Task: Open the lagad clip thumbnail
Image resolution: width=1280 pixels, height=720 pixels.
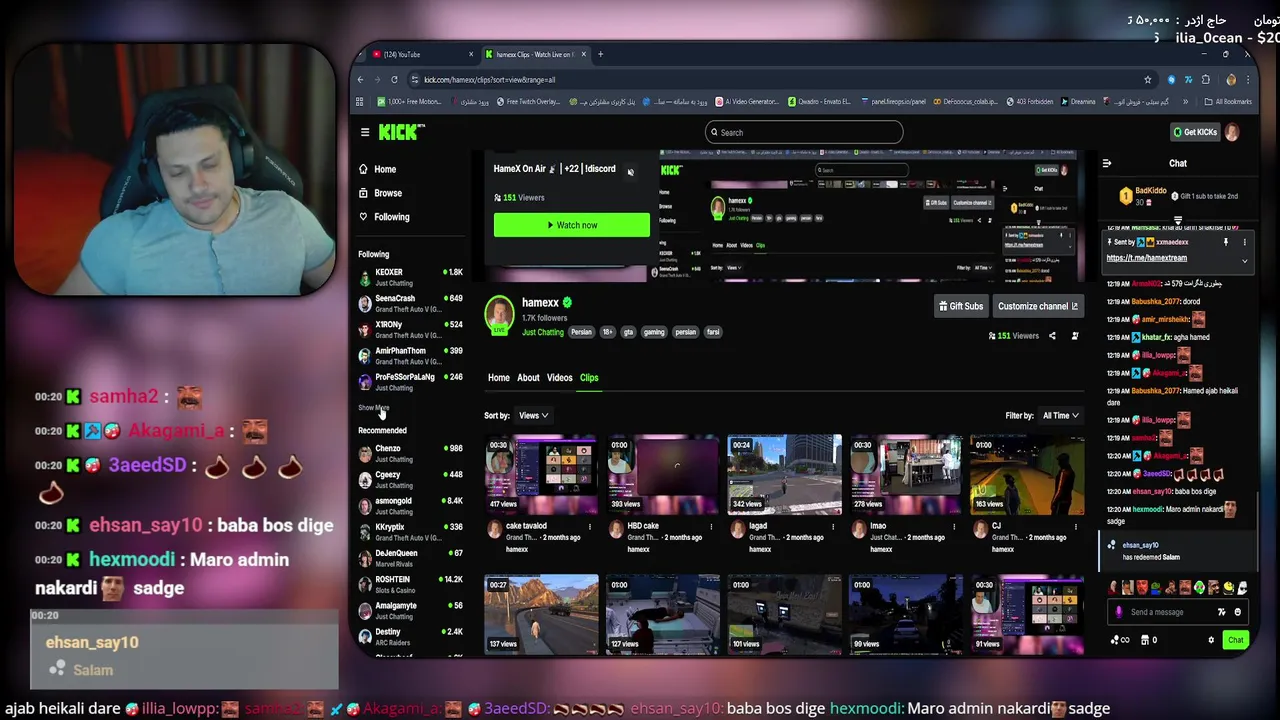Action: pyautogui.click(x=784, y=474)
